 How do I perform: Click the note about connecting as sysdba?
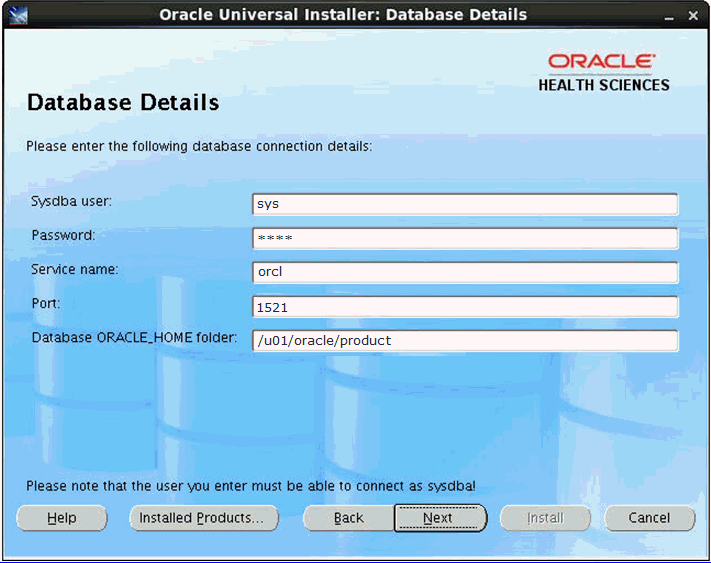point(251,486)
